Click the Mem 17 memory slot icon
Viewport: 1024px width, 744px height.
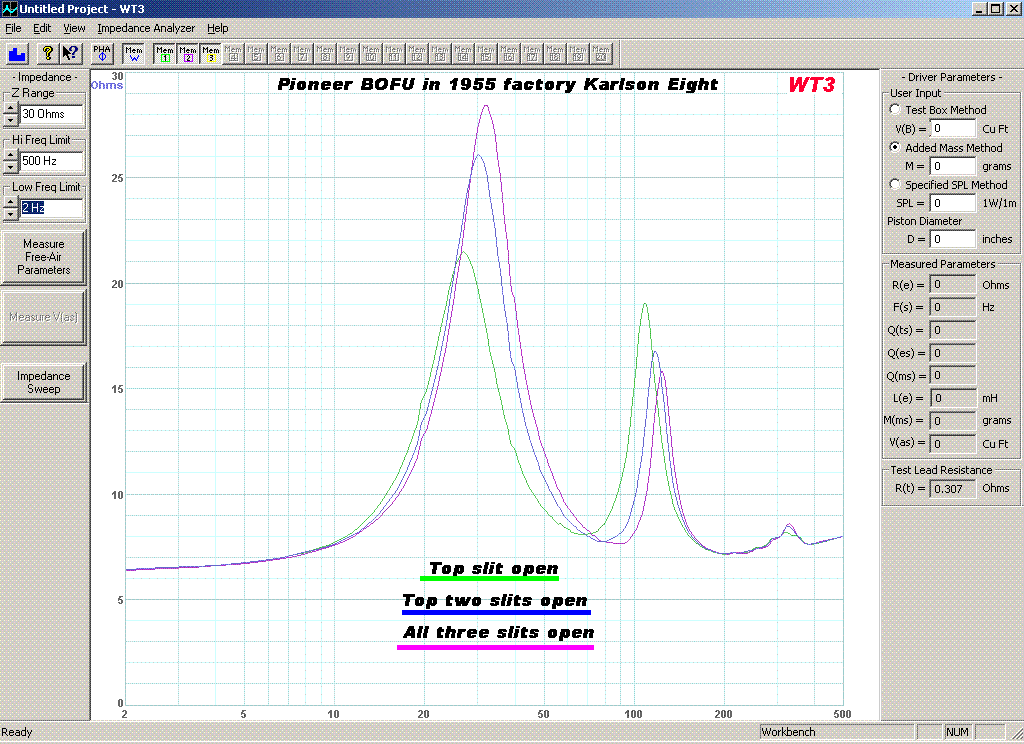532,54
